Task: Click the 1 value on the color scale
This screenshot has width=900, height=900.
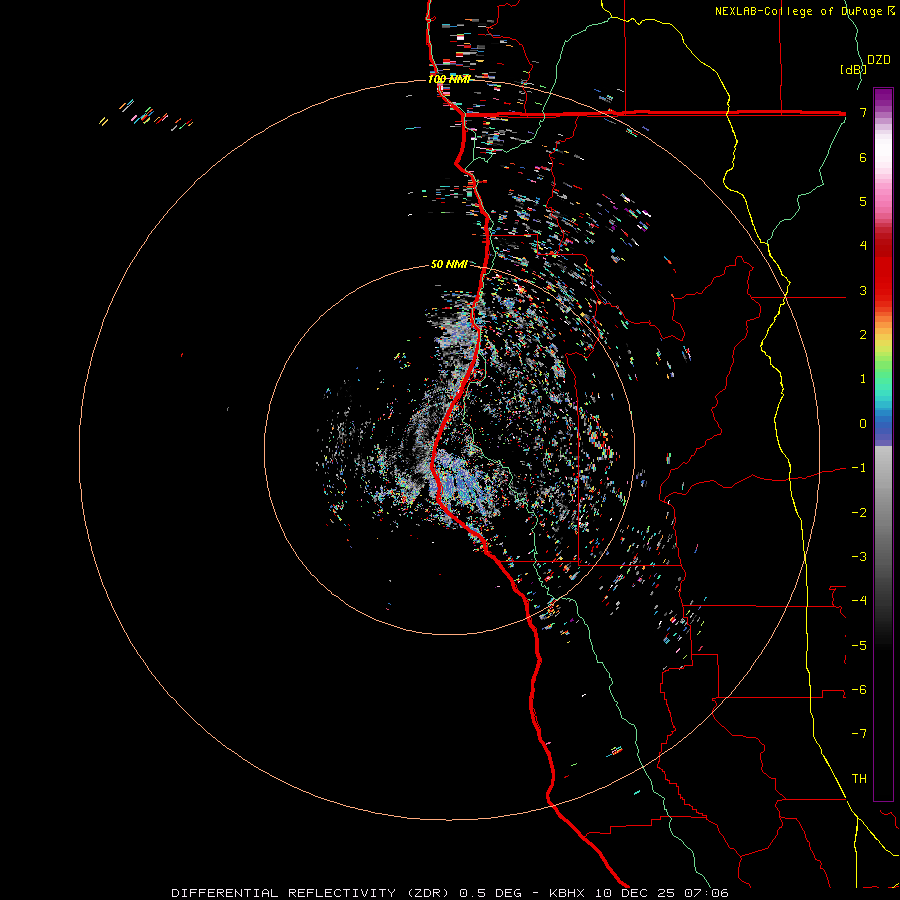Action: tap(863, 379)
